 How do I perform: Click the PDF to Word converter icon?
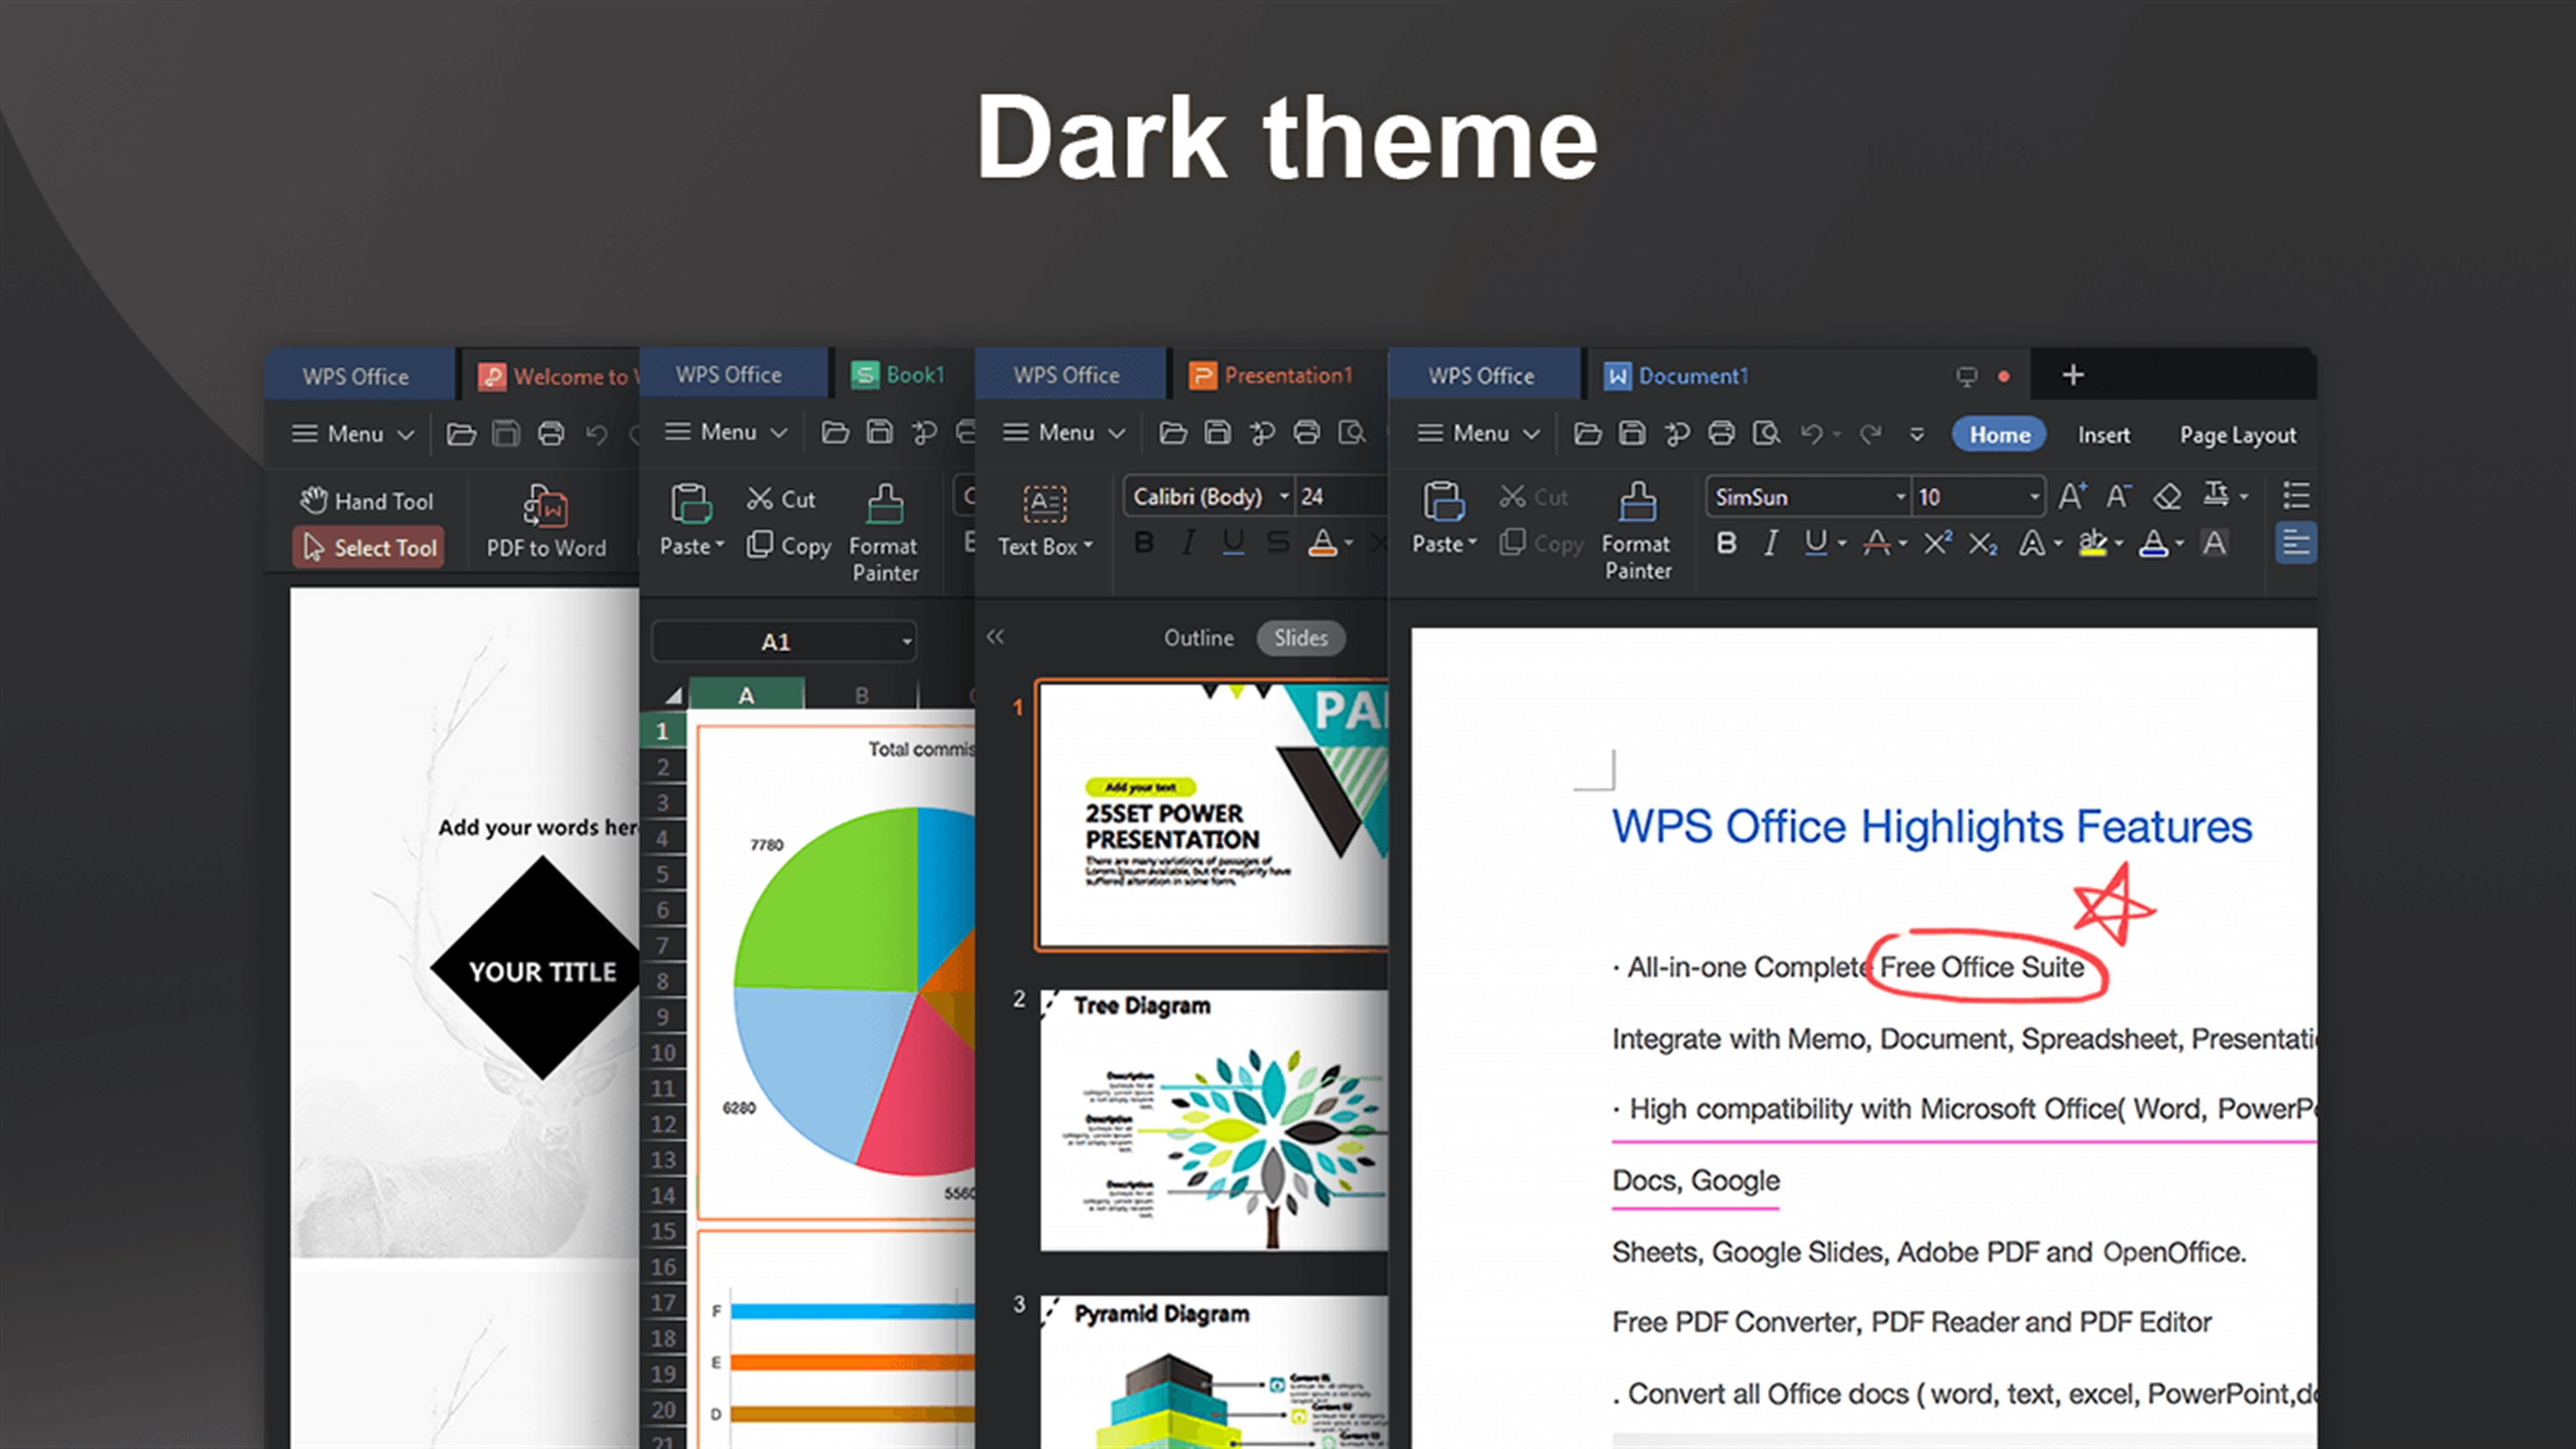546,507
